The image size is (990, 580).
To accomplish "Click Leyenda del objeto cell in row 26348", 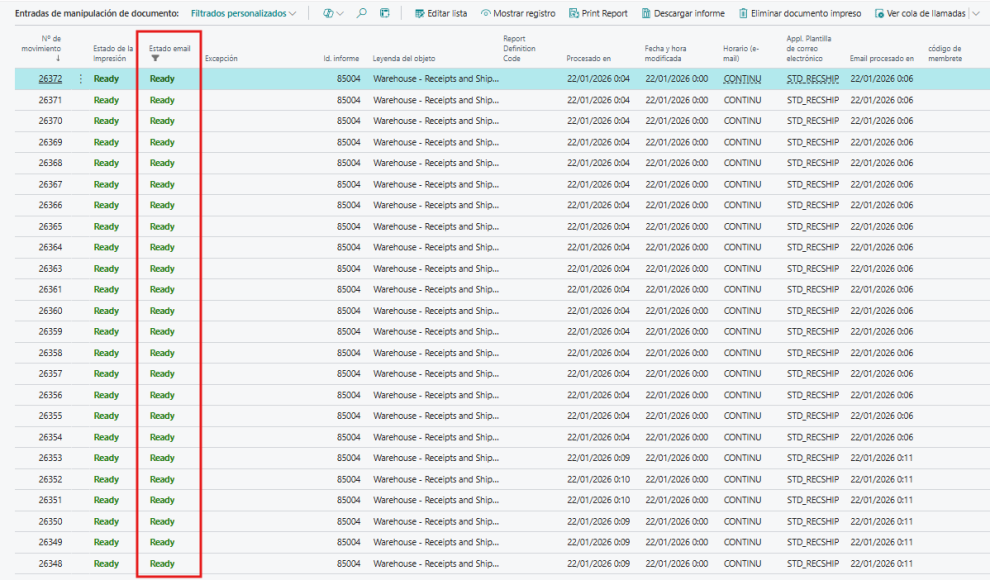I will pos(435,564).
